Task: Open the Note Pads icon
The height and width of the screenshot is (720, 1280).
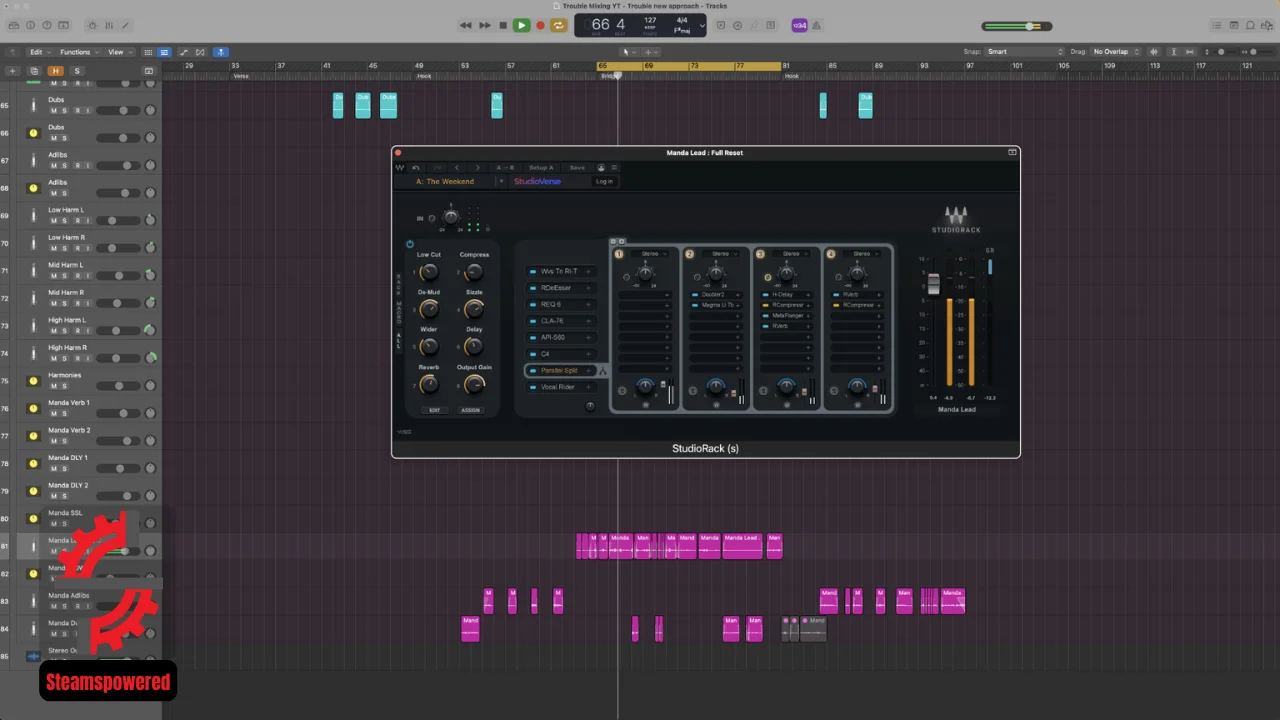Action: (x=1234, y=25)
